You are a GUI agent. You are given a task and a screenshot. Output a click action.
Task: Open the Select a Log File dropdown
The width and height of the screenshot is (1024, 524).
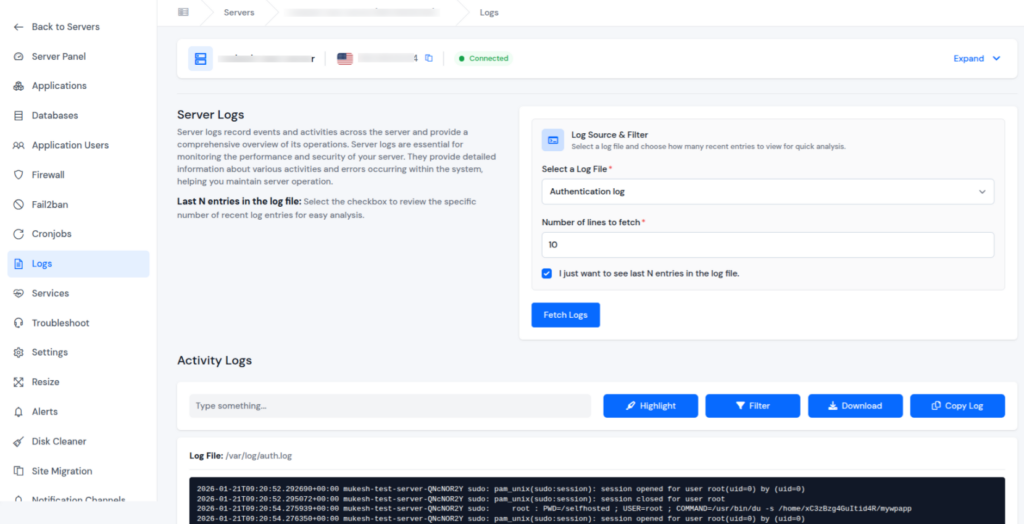(x=768, y=192)
